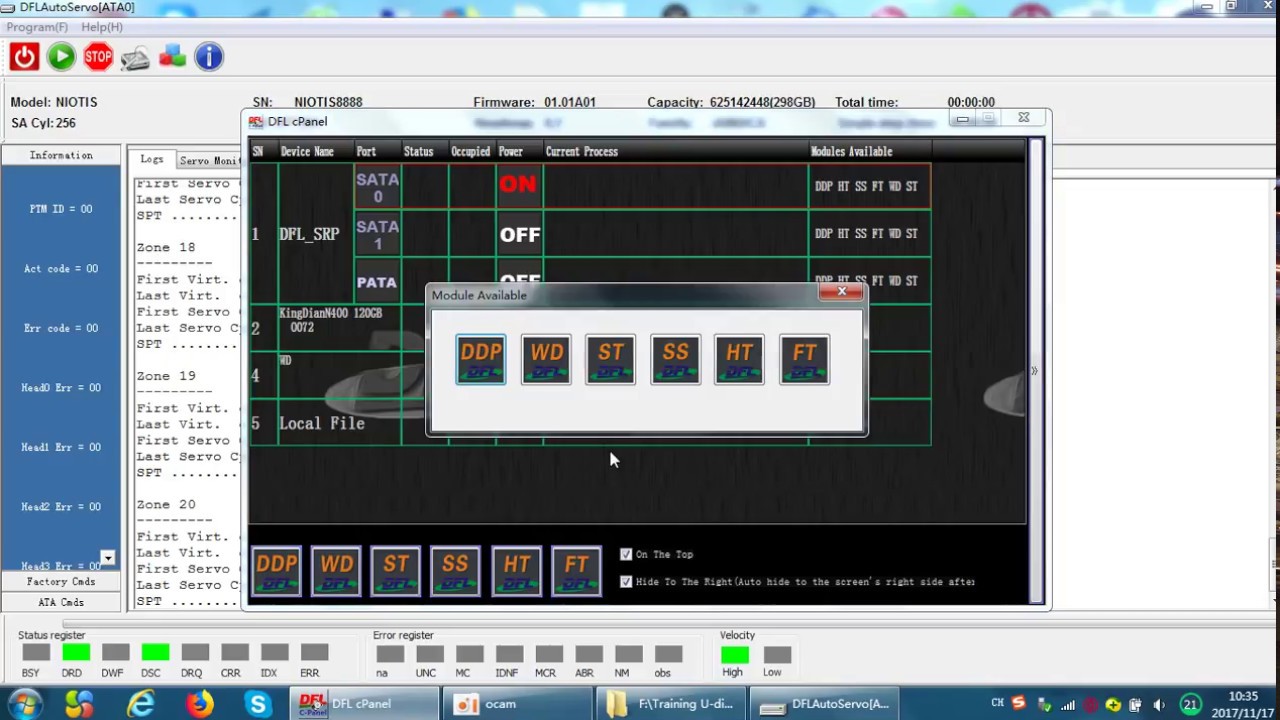Expand cPanel right side arrow

coord(1034,371)
